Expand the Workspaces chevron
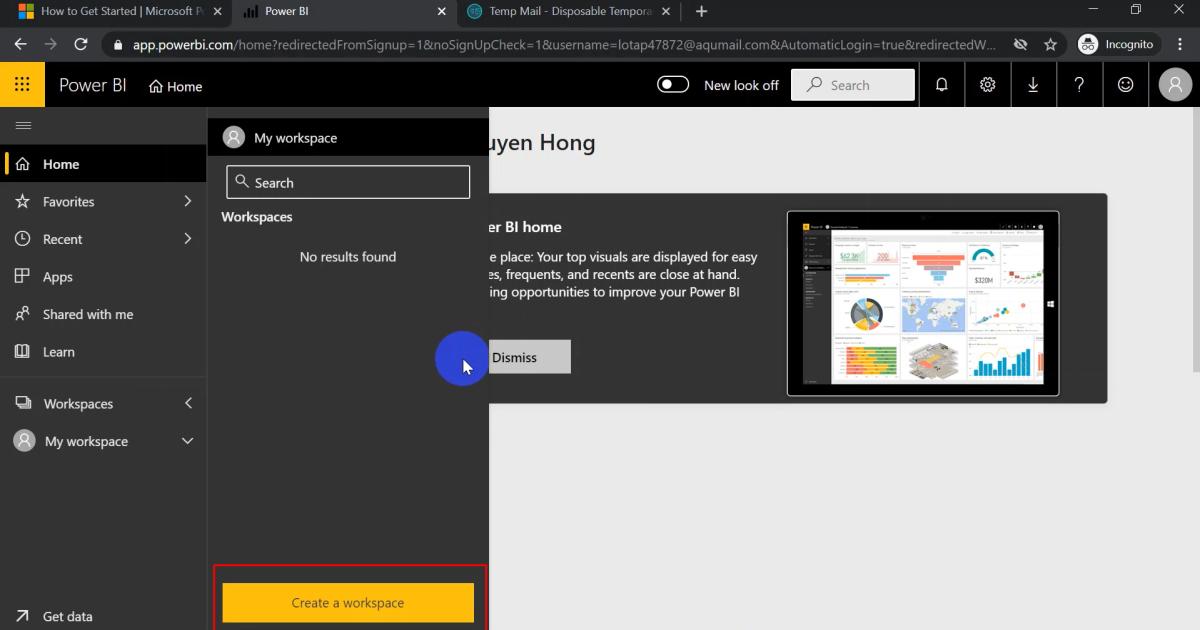 (187, 403)
